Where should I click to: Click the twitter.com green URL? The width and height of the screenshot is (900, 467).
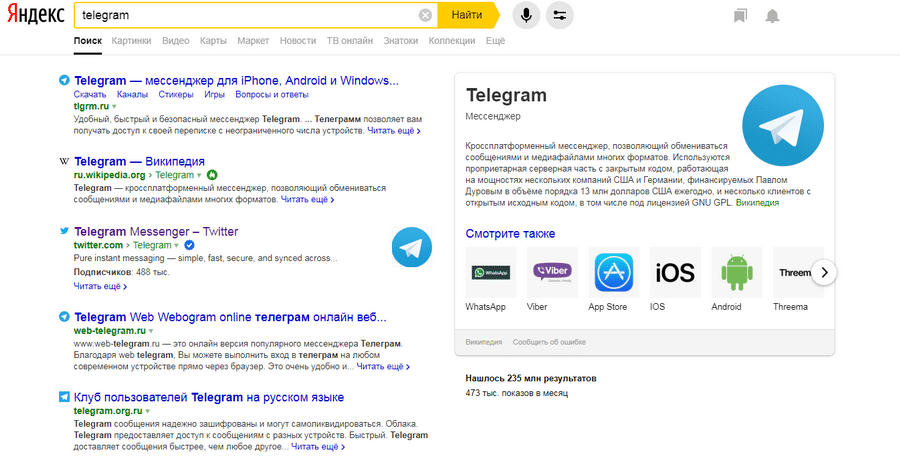pos(98,245)
